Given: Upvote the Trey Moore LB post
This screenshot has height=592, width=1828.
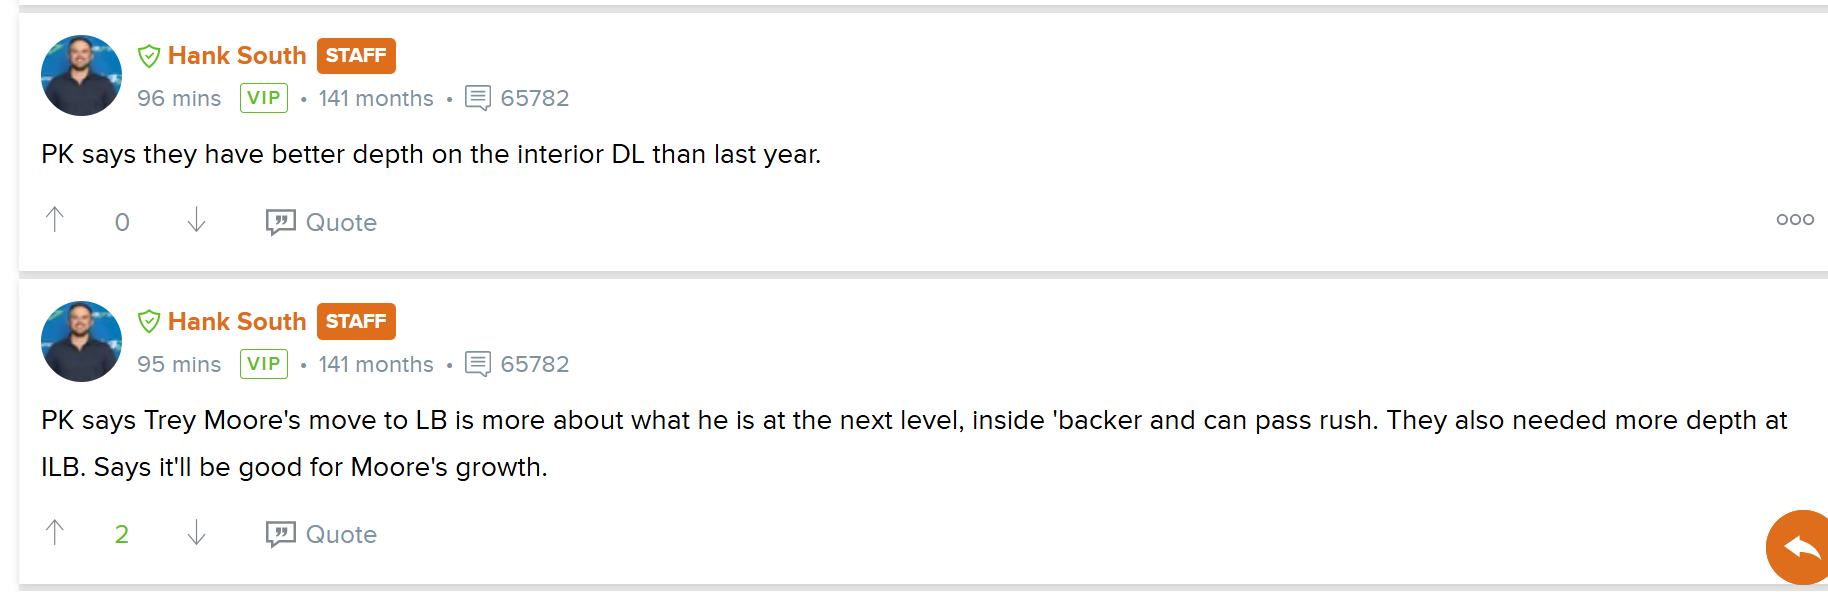Looking at the screenshot, I should tap(55, 533).
